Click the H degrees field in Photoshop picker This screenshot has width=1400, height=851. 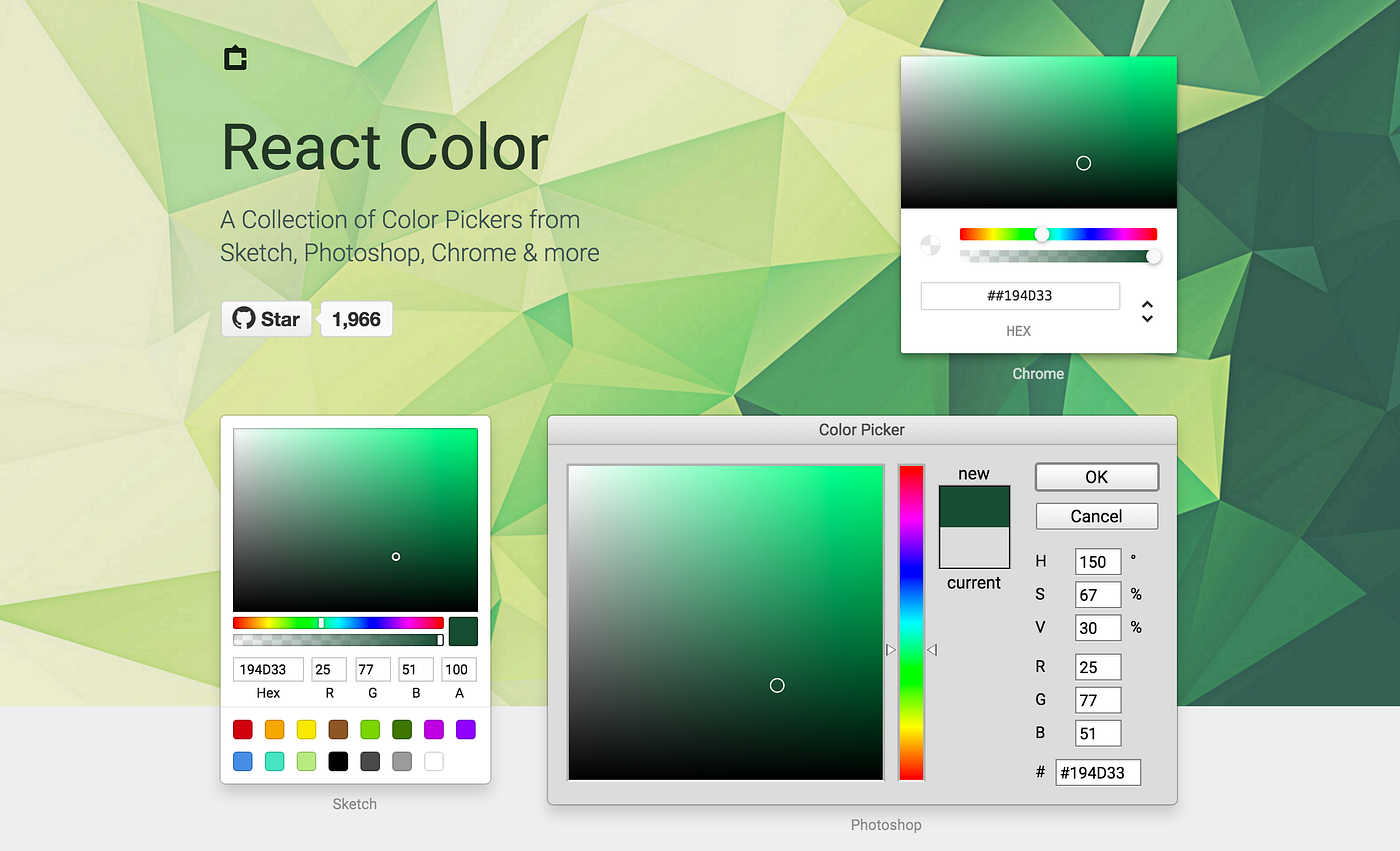pyautogui.click(x=1097, y=561)
